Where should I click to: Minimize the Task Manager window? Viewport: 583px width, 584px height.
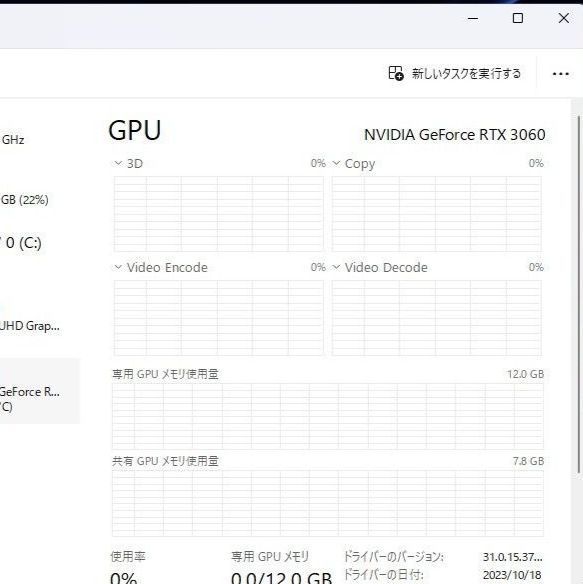click(x=473, y=18)
